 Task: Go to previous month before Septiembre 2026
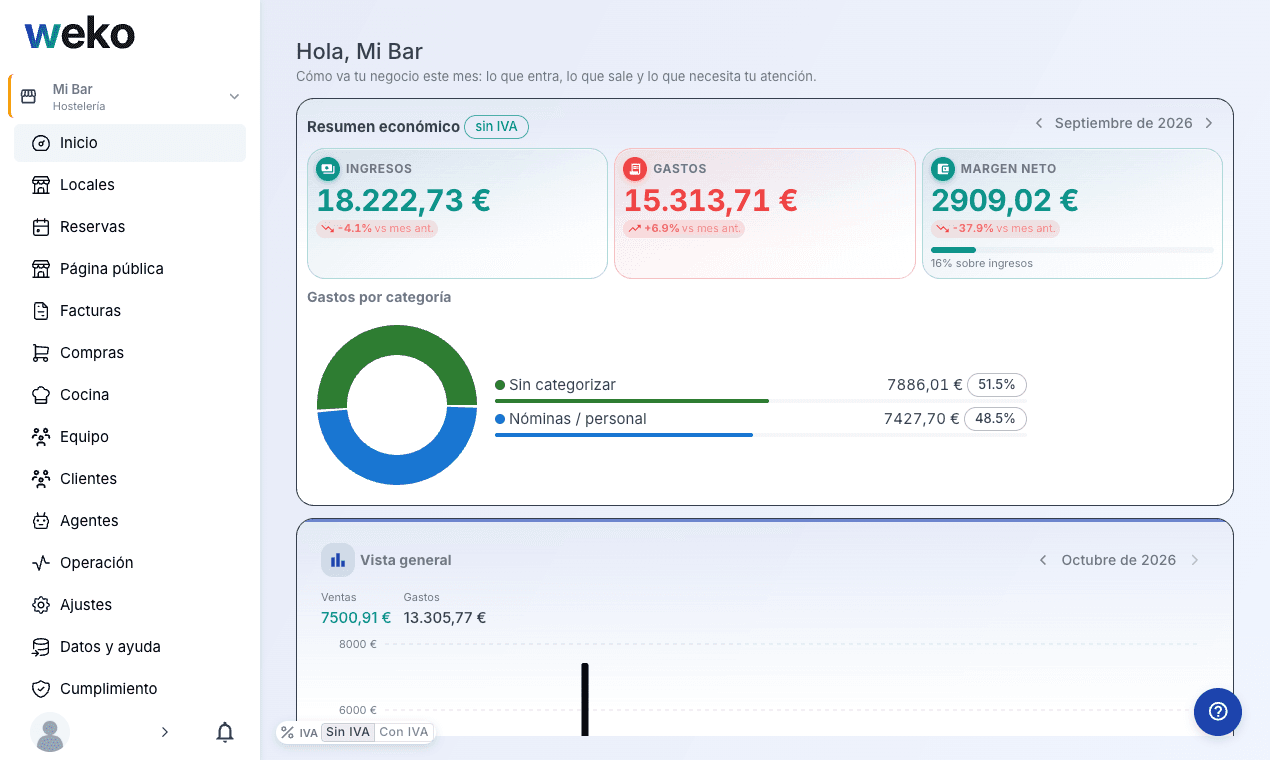[x=1039, y=123]
